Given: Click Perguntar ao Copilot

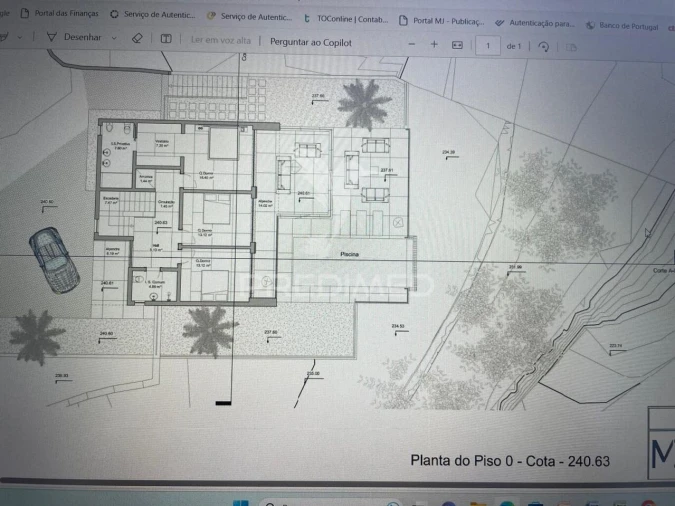Looking at the screenshot, I should click(311, 42).
